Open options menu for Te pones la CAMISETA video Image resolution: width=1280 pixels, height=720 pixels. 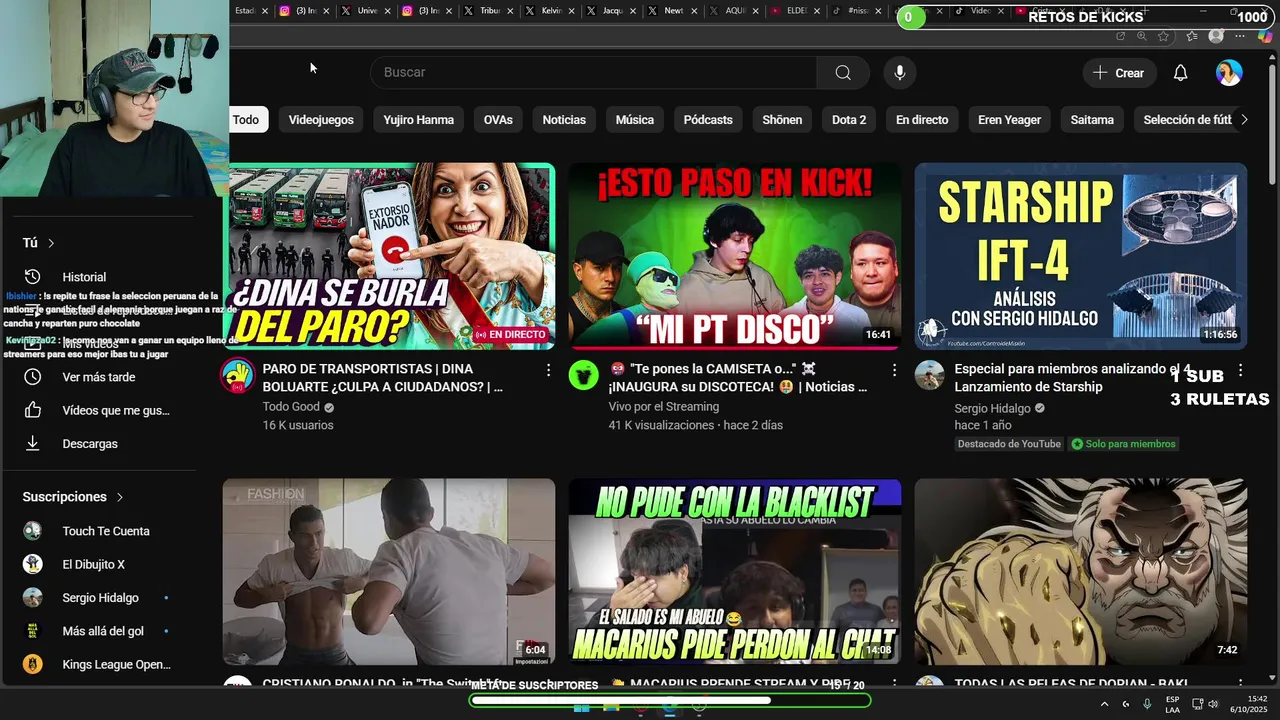(x=894, y=370)
